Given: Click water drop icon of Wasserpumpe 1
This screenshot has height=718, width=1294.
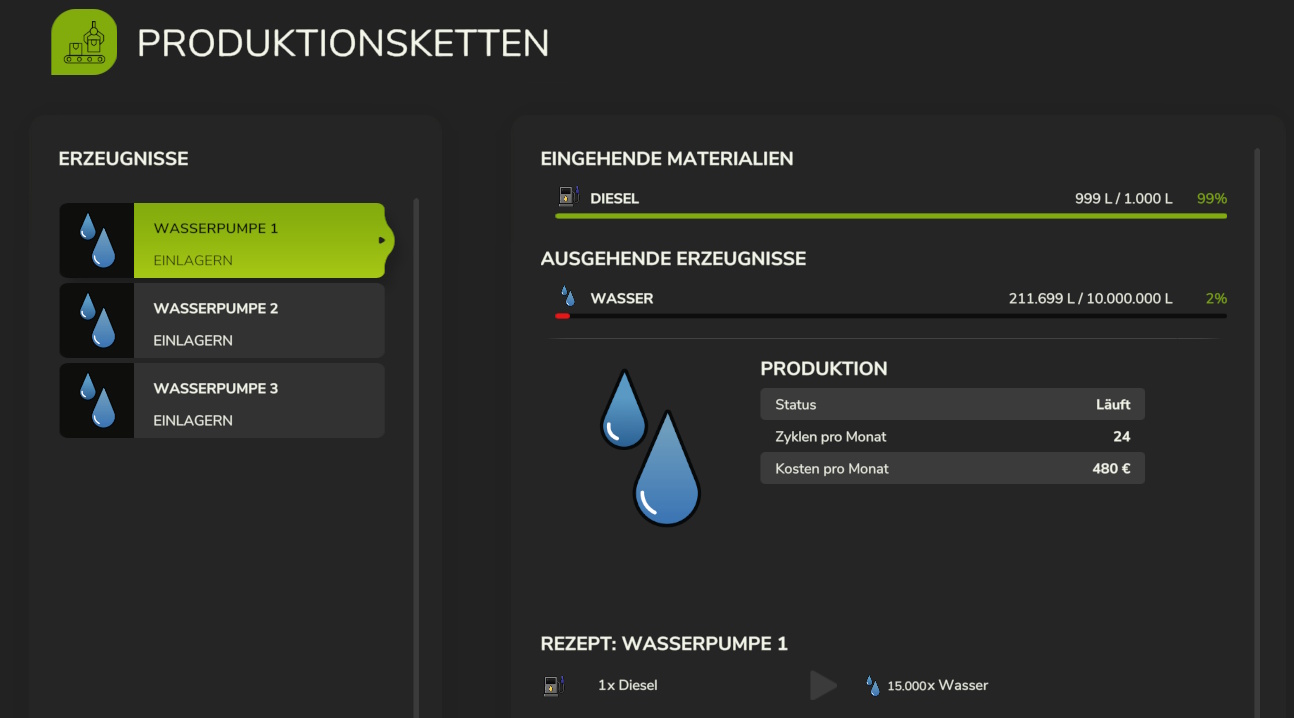Looking at the screenshot, I should pyautogui.click(x=97, y=241).
